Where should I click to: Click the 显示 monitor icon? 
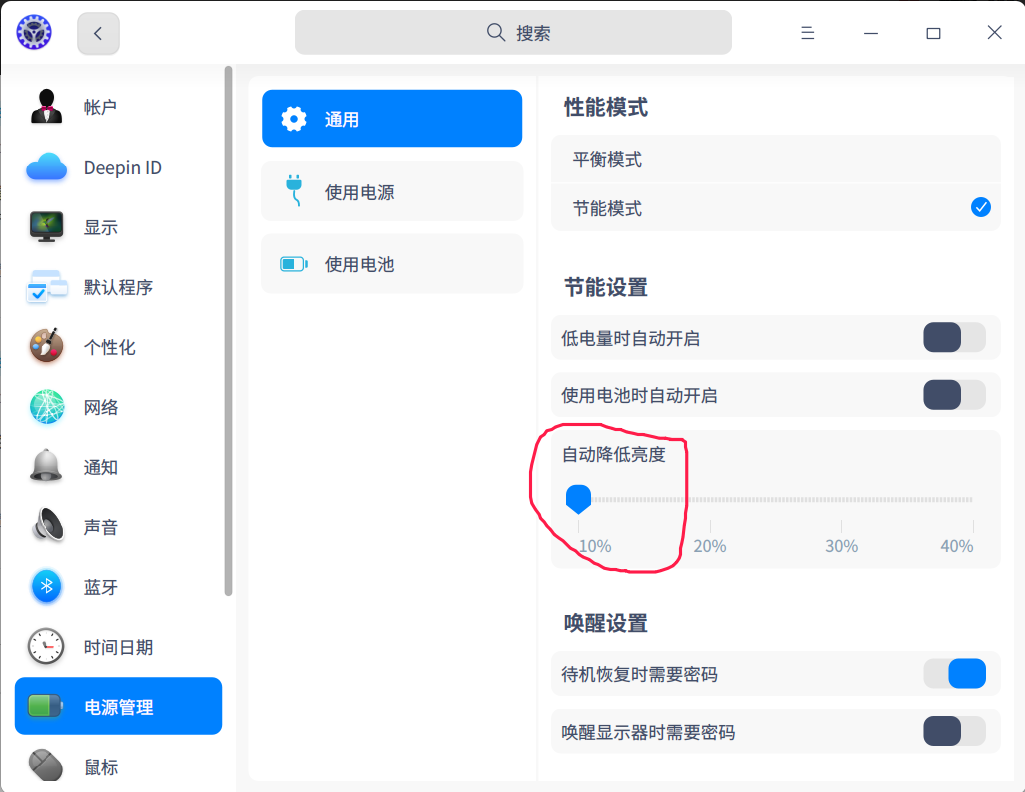[x=46, y=227]
